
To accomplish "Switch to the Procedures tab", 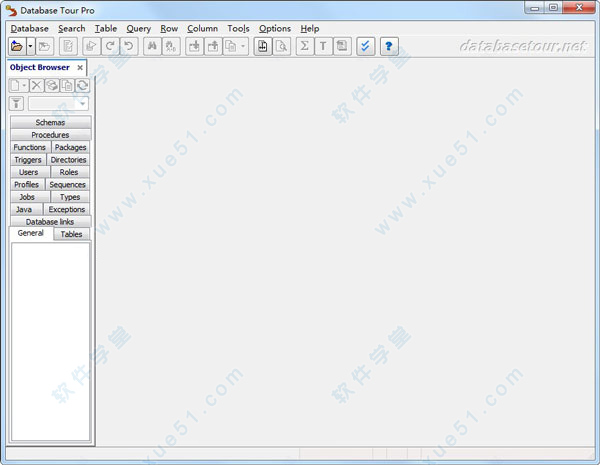I will (51, 135).
